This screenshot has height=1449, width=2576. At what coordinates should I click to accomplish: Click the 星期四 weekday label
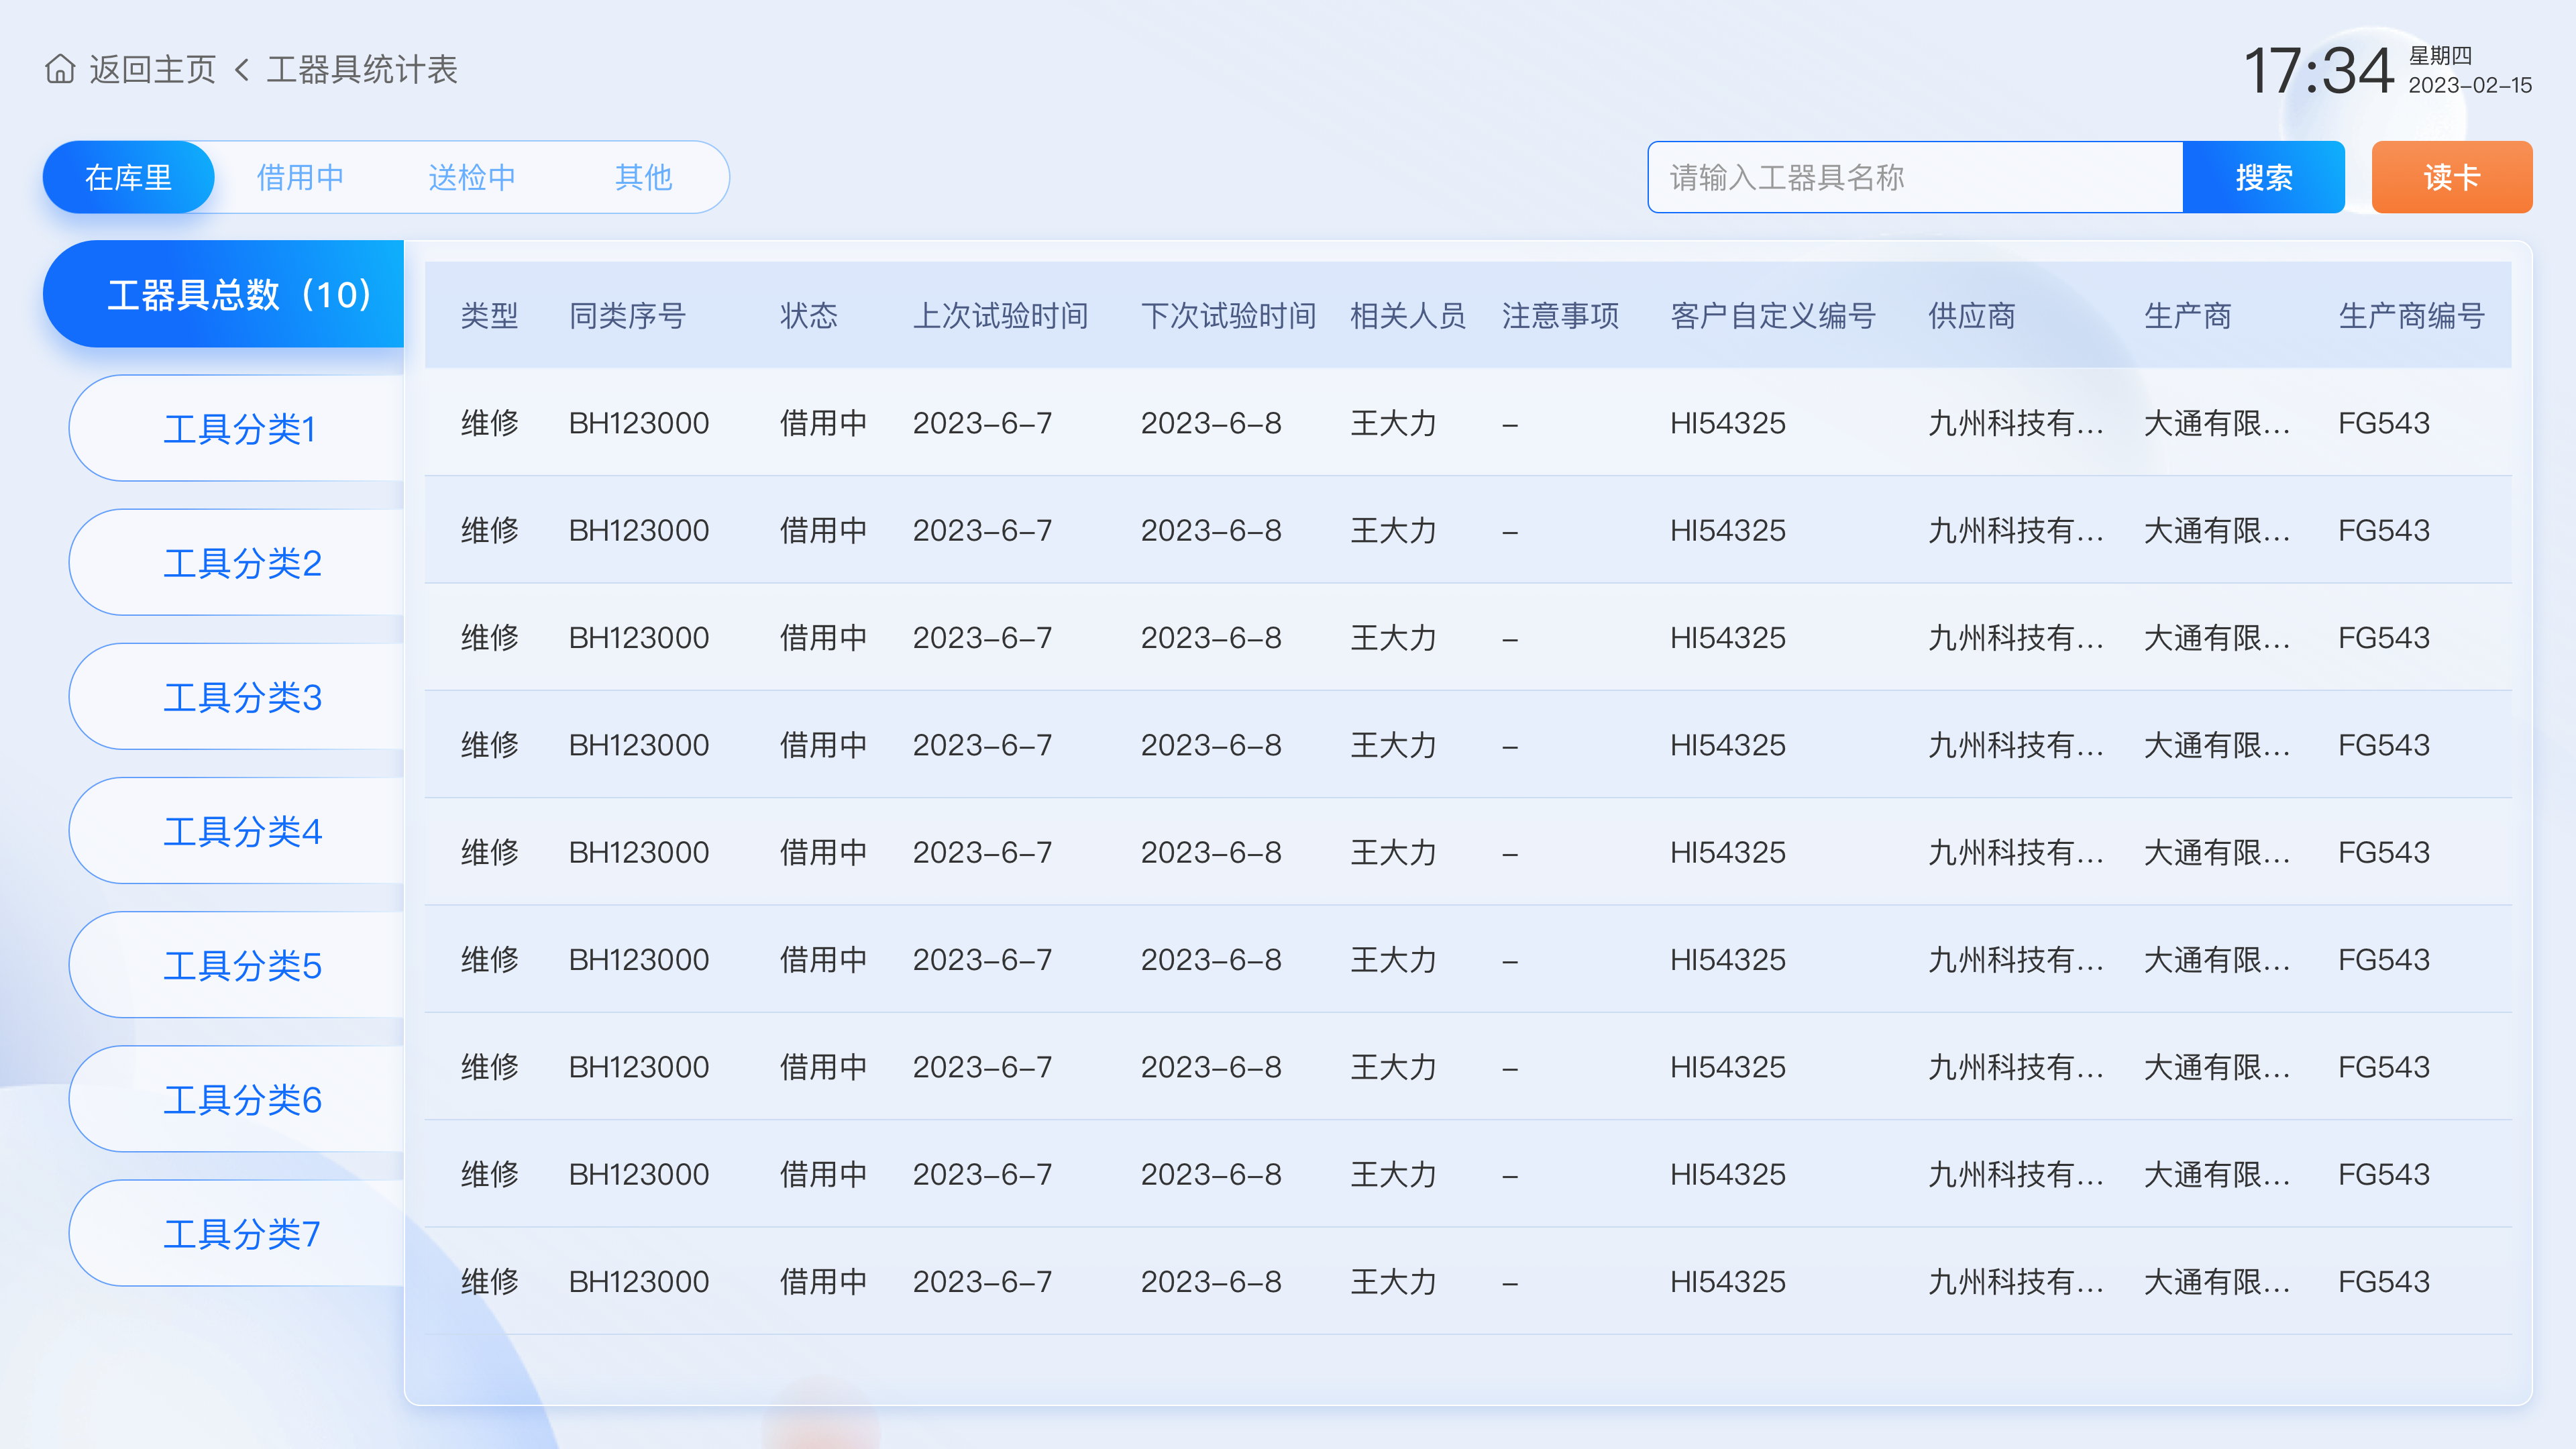pyautogui.click(x=2440, y=55)
